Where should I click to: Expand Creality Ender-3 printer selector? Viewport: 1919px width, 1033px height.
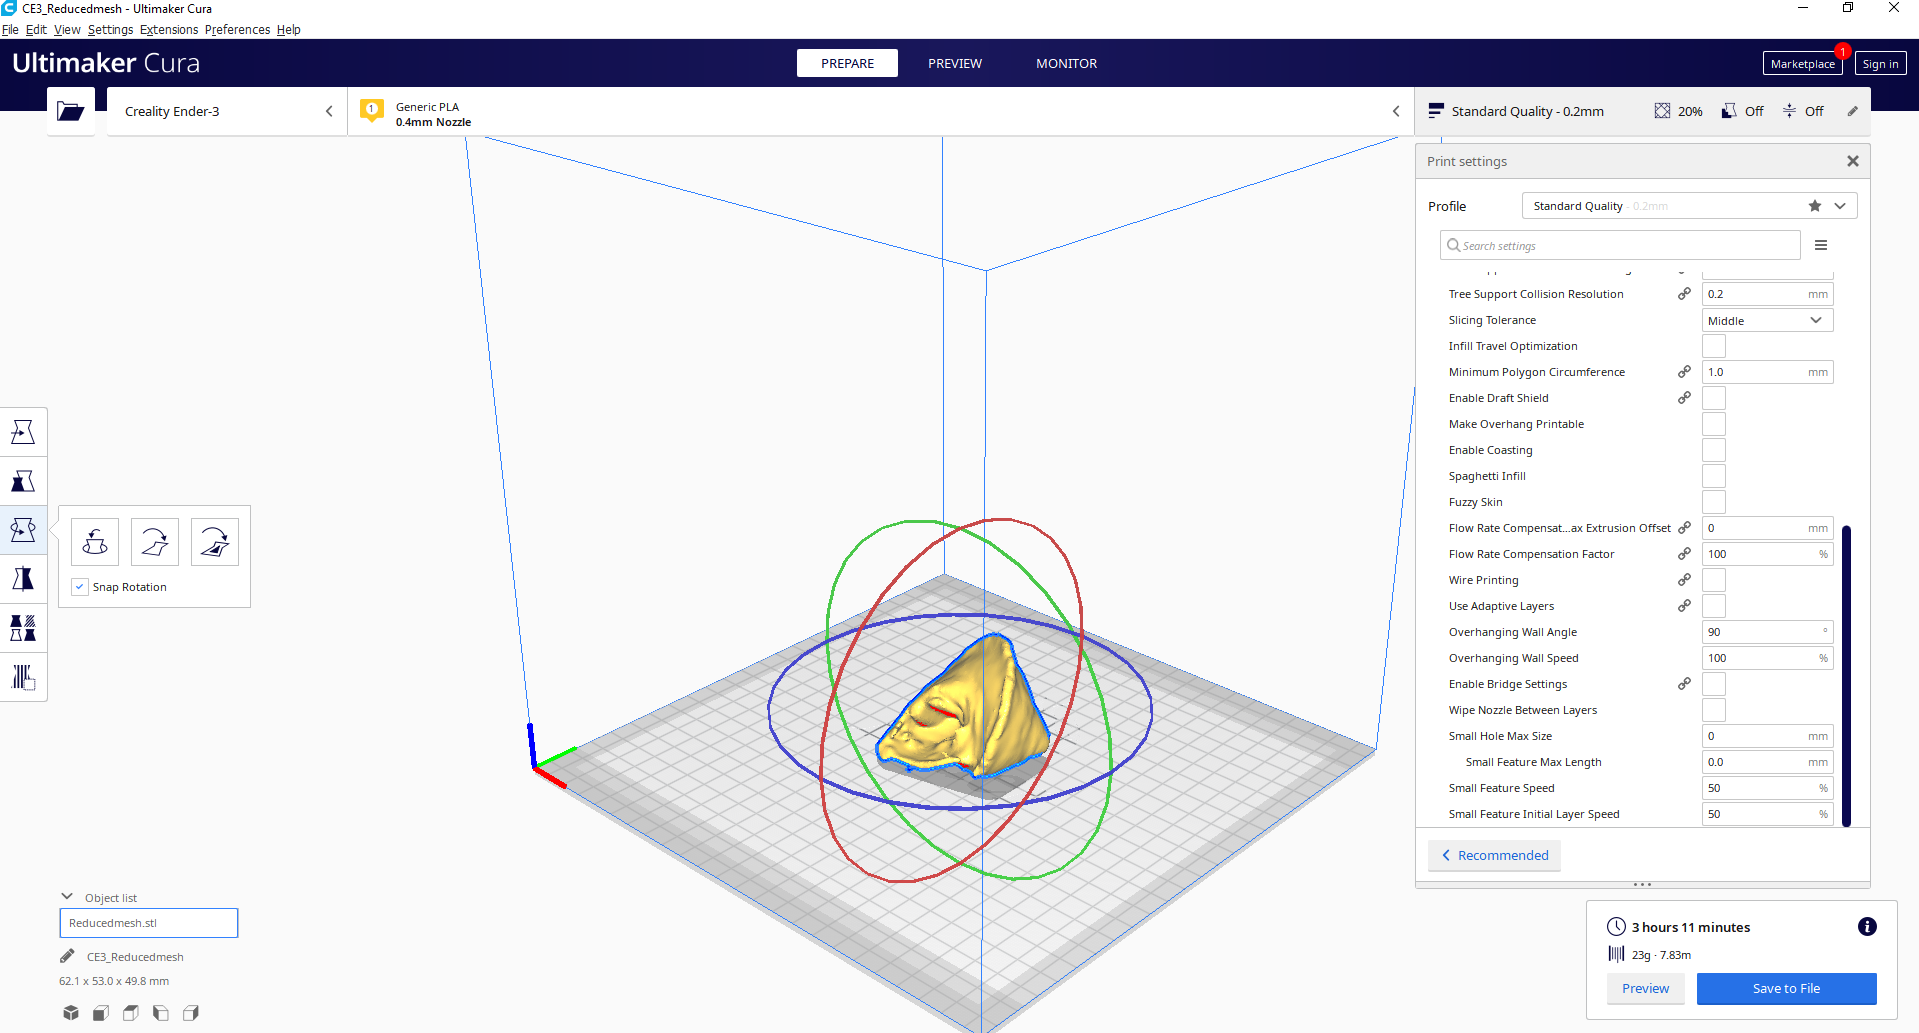(x=227, y=111)
